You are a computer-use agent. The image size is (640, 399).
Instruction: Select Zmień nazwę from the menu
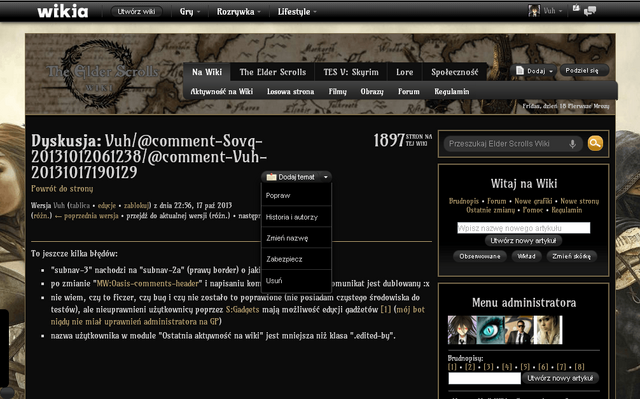click(x=296, y=238)
